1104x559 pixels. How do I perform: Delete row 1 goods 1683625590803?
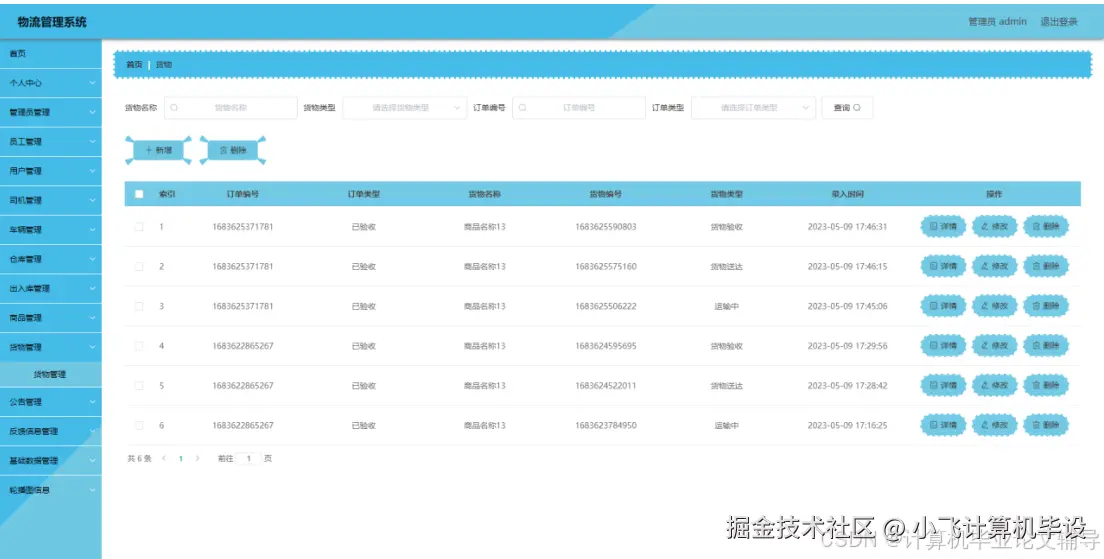[x=1046, y=227]
